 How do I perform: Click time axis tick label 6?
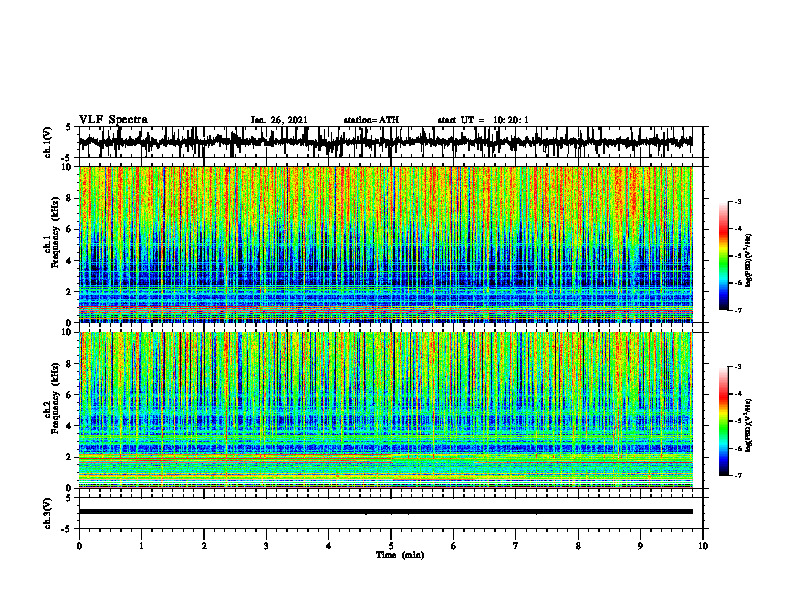click(454, 546)
